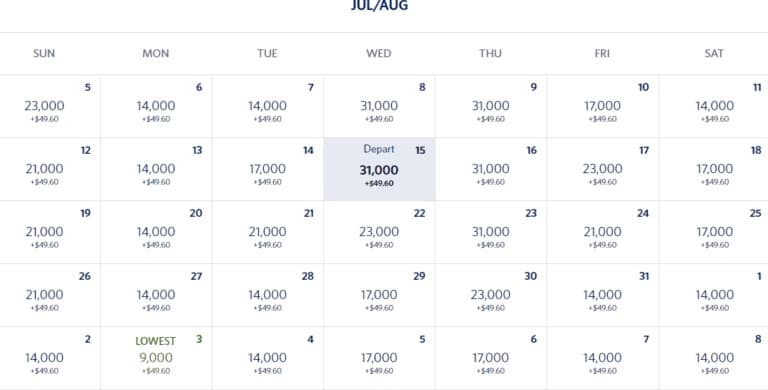The height and width of the screenshot is (390, 768).
Task: Pick Monday July 20 fare 14,000
Action: (x=156, y=232)
